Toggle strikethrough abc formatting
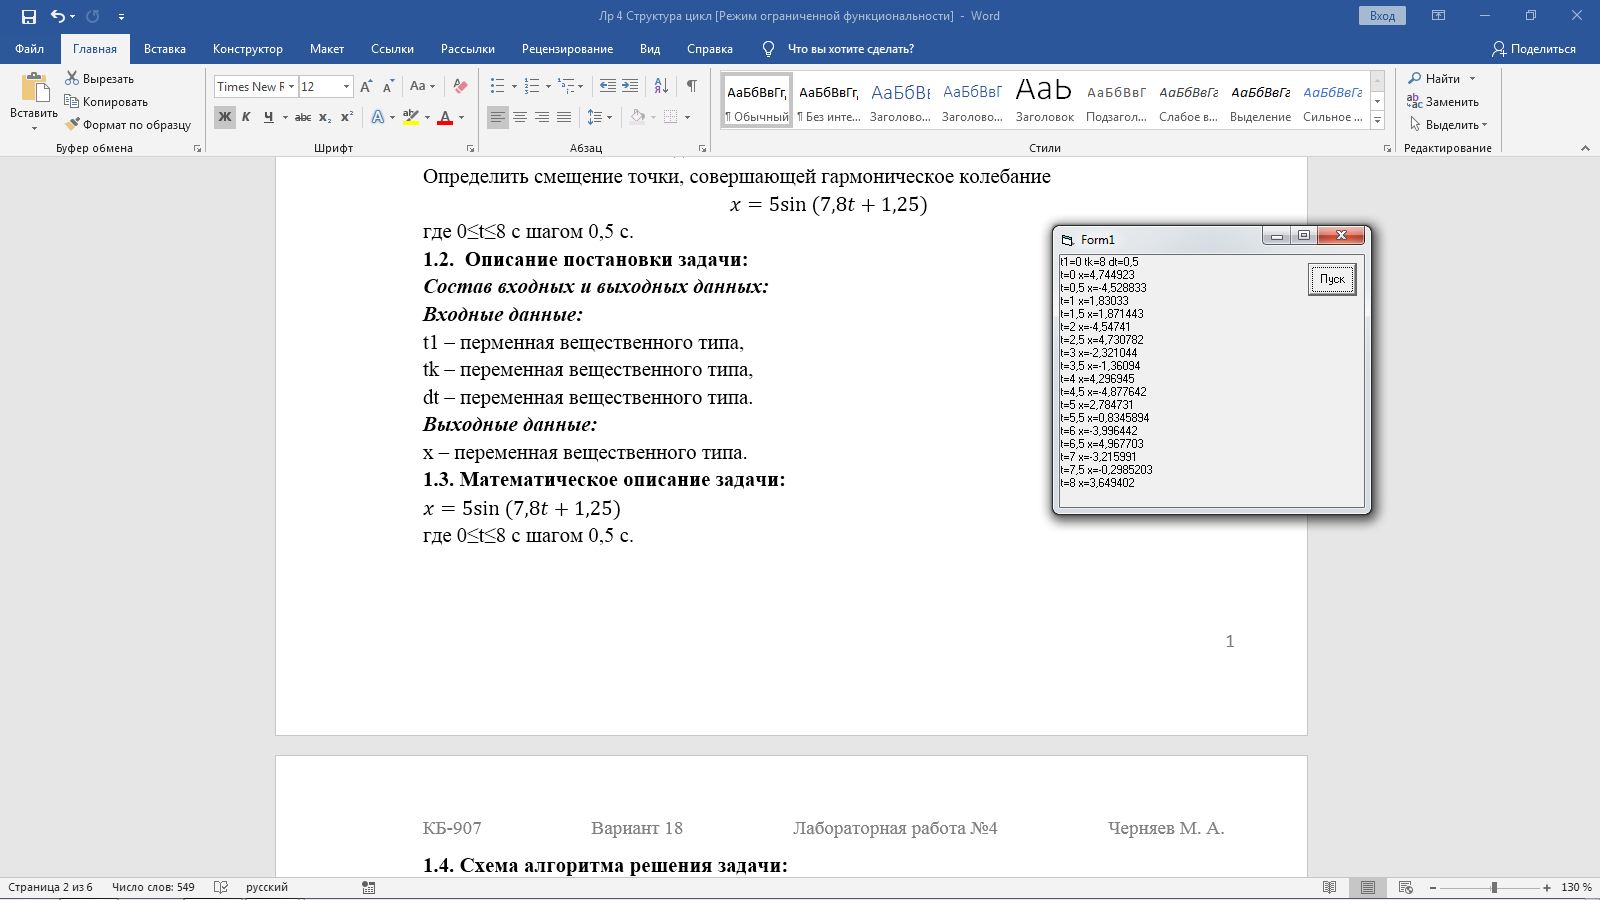The width and height of the screenshot is (1600, 900). tap(303, 117)
